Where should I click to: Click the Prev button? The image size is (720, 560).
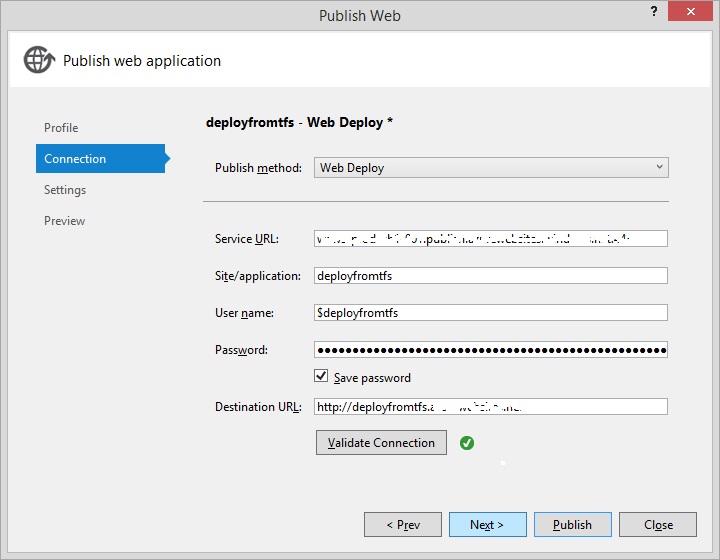tap(402, 524)
